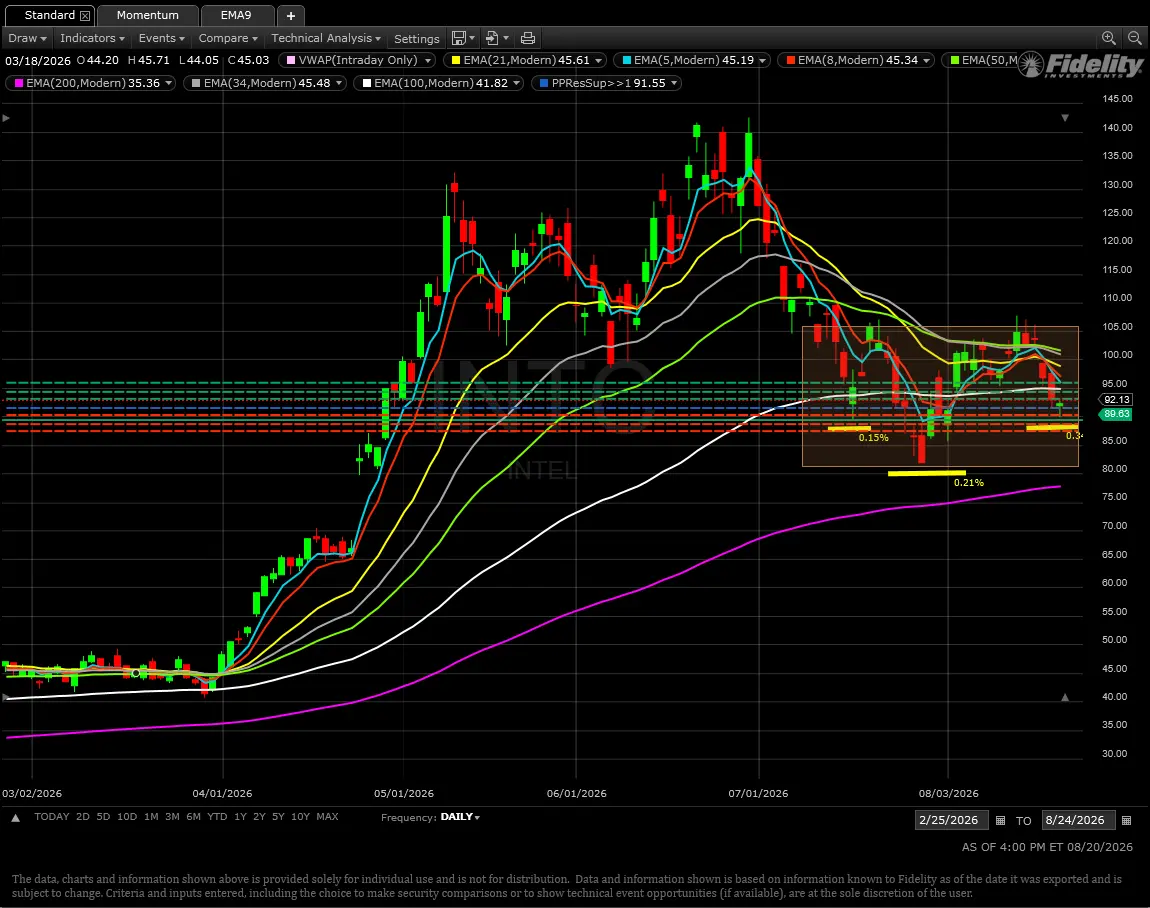Set range to 5Y
Image resolution: width=1150 pixels, height=908 pixels.
point(278,816)
